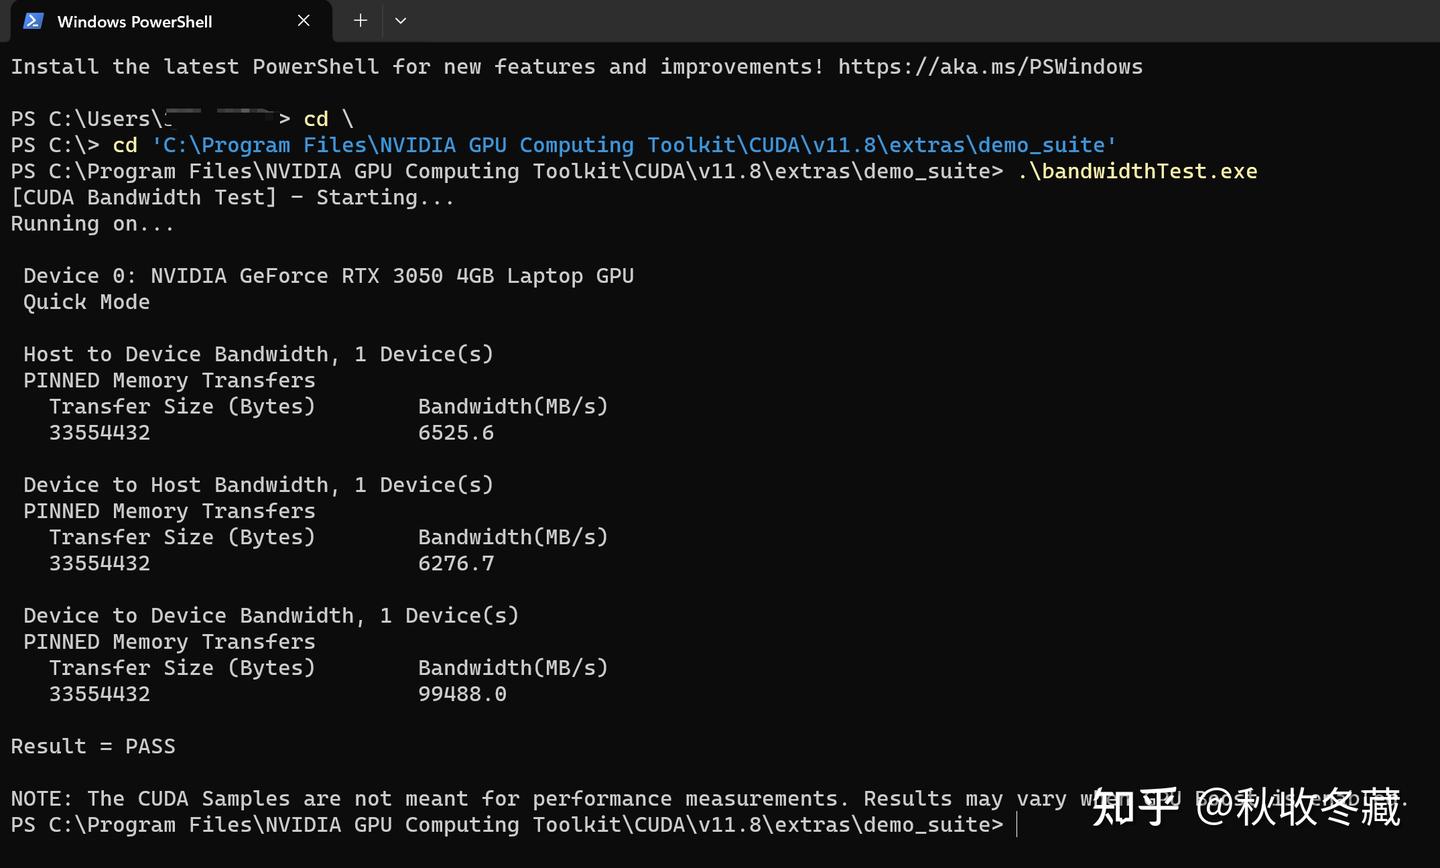Click the Quick Mode text
Viewport: 1440px width, 868px height.
[x=87, y=302]
